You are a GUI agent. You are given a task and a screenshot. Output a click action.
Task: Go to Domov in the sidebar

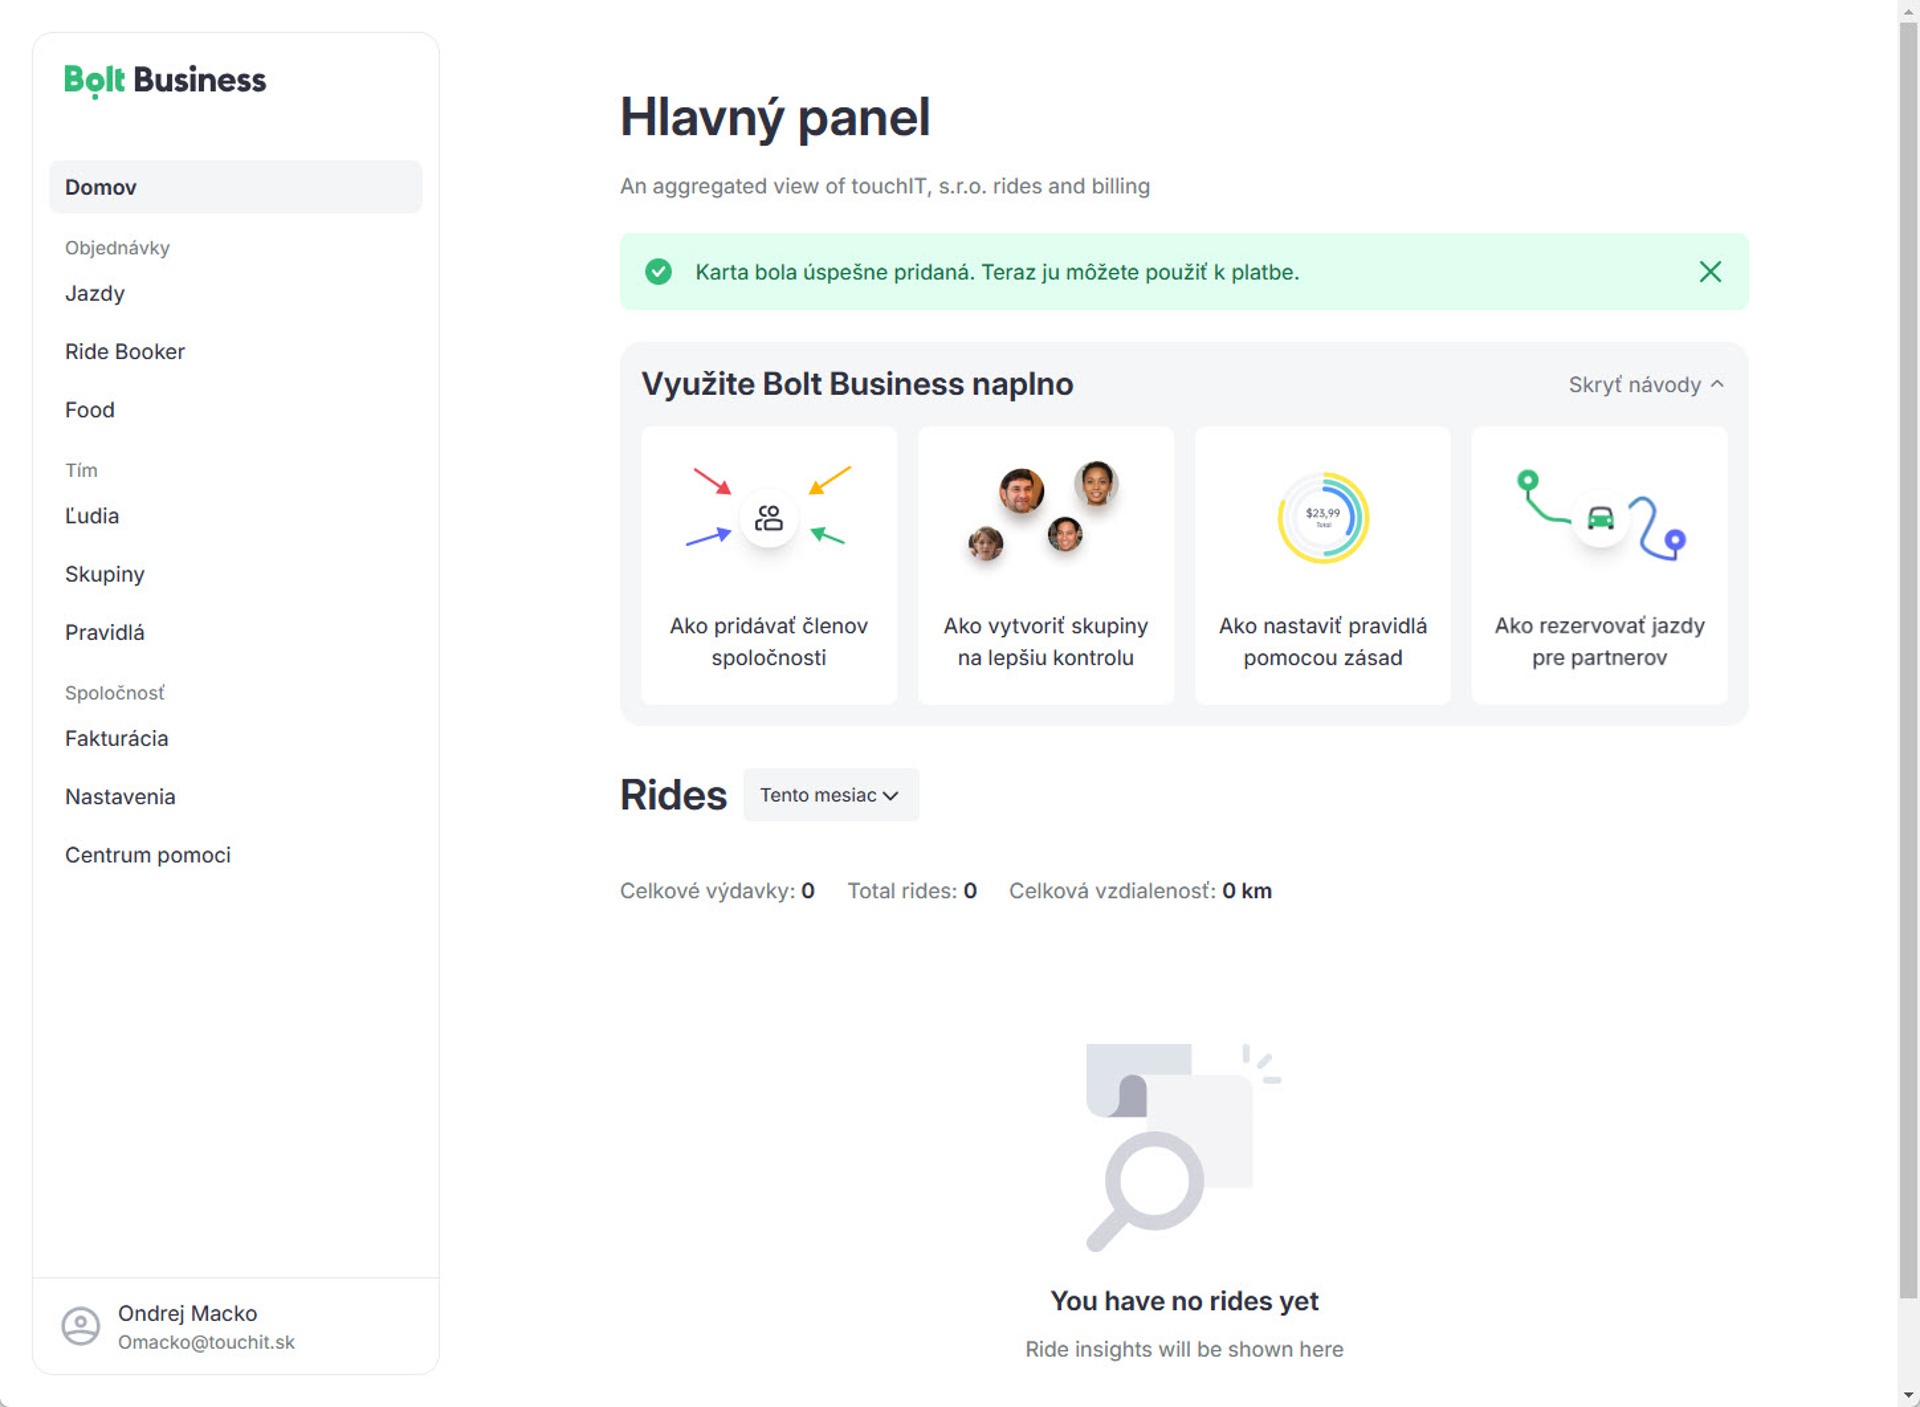(236, 187)
